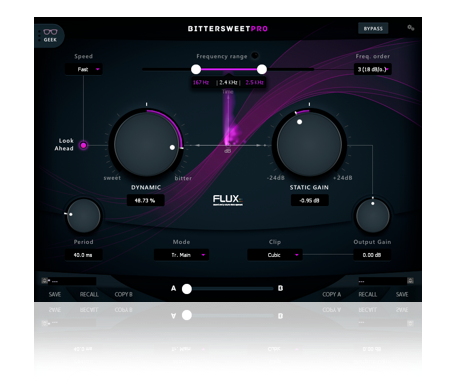Image resolution: width=455 pixels, height=390 pixels.
Task: Click the Period value field showing 40.0 ms
Action: (x=83, y=255)
